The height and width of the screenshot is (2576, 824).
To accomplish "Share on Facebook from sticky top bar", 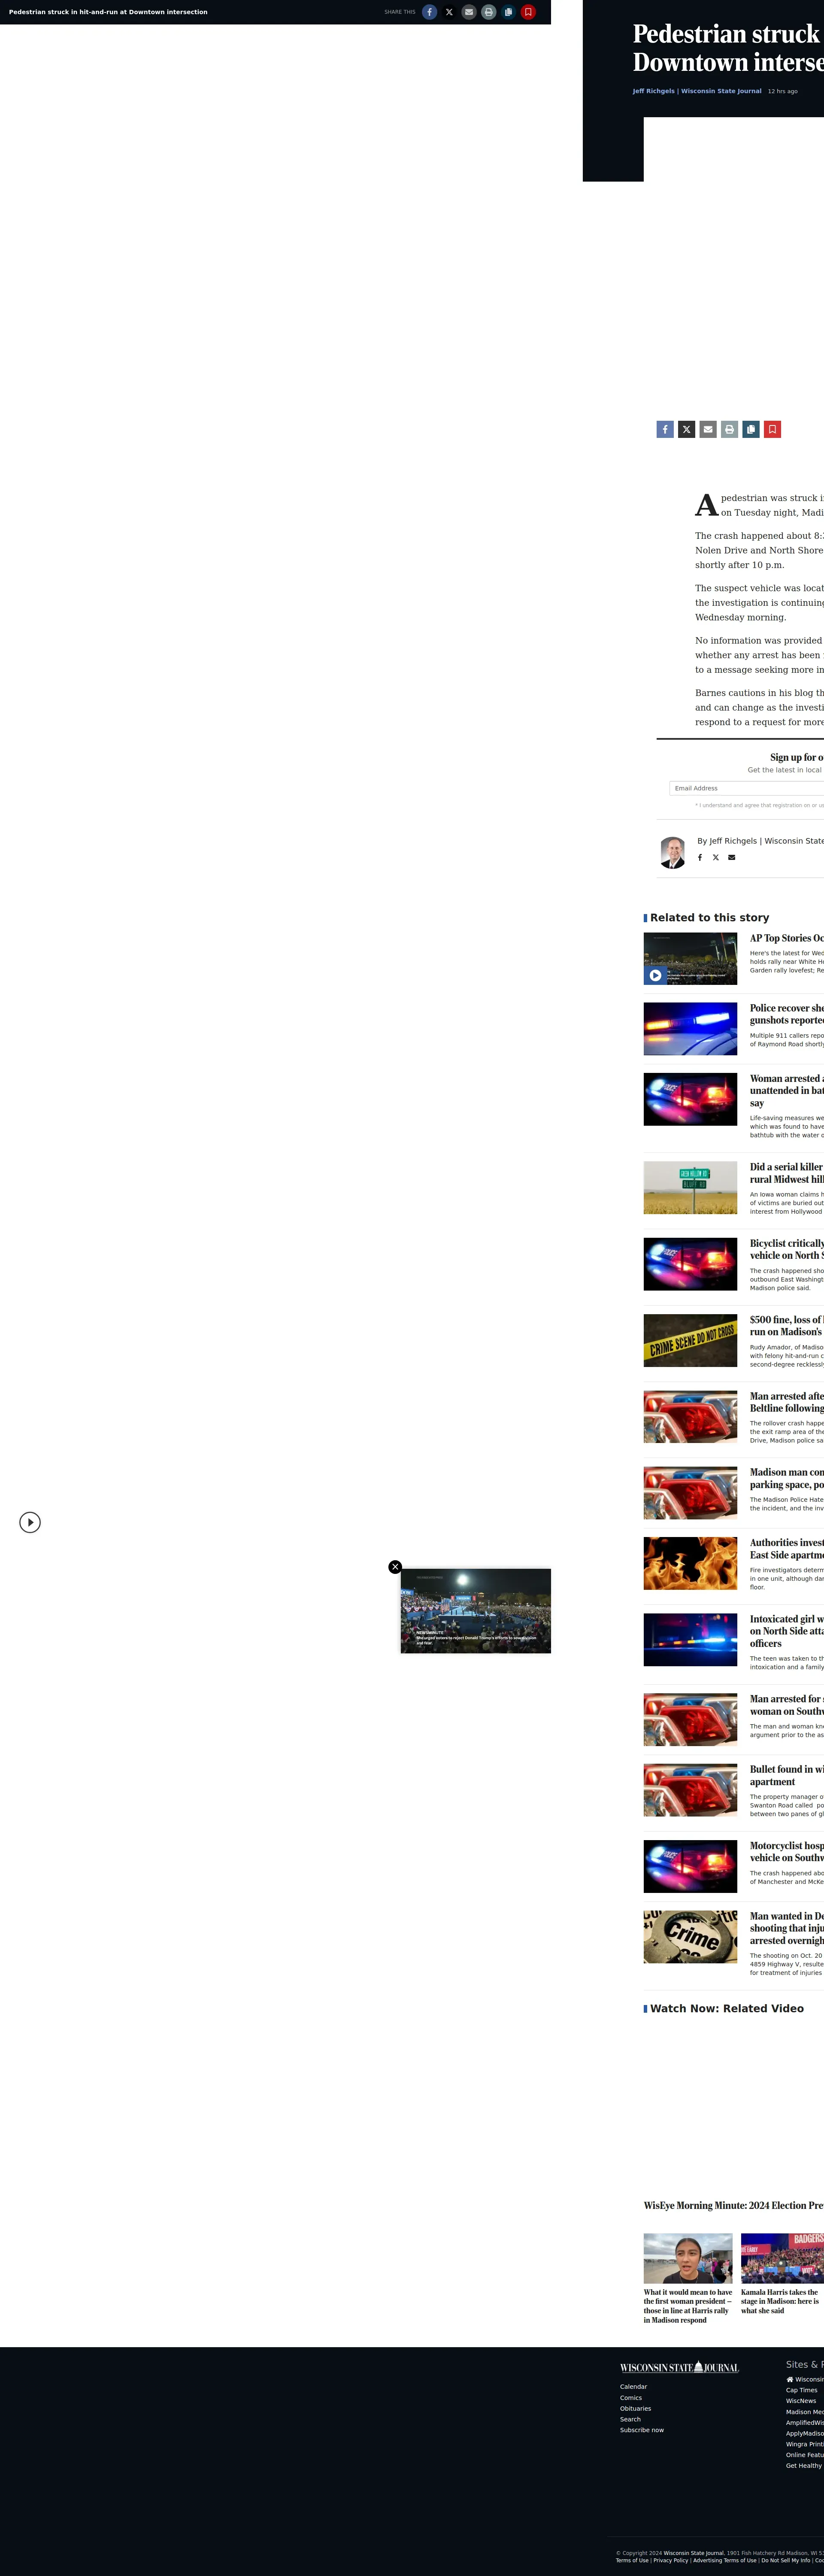I will pyautogui.click(x=429, y=12).
